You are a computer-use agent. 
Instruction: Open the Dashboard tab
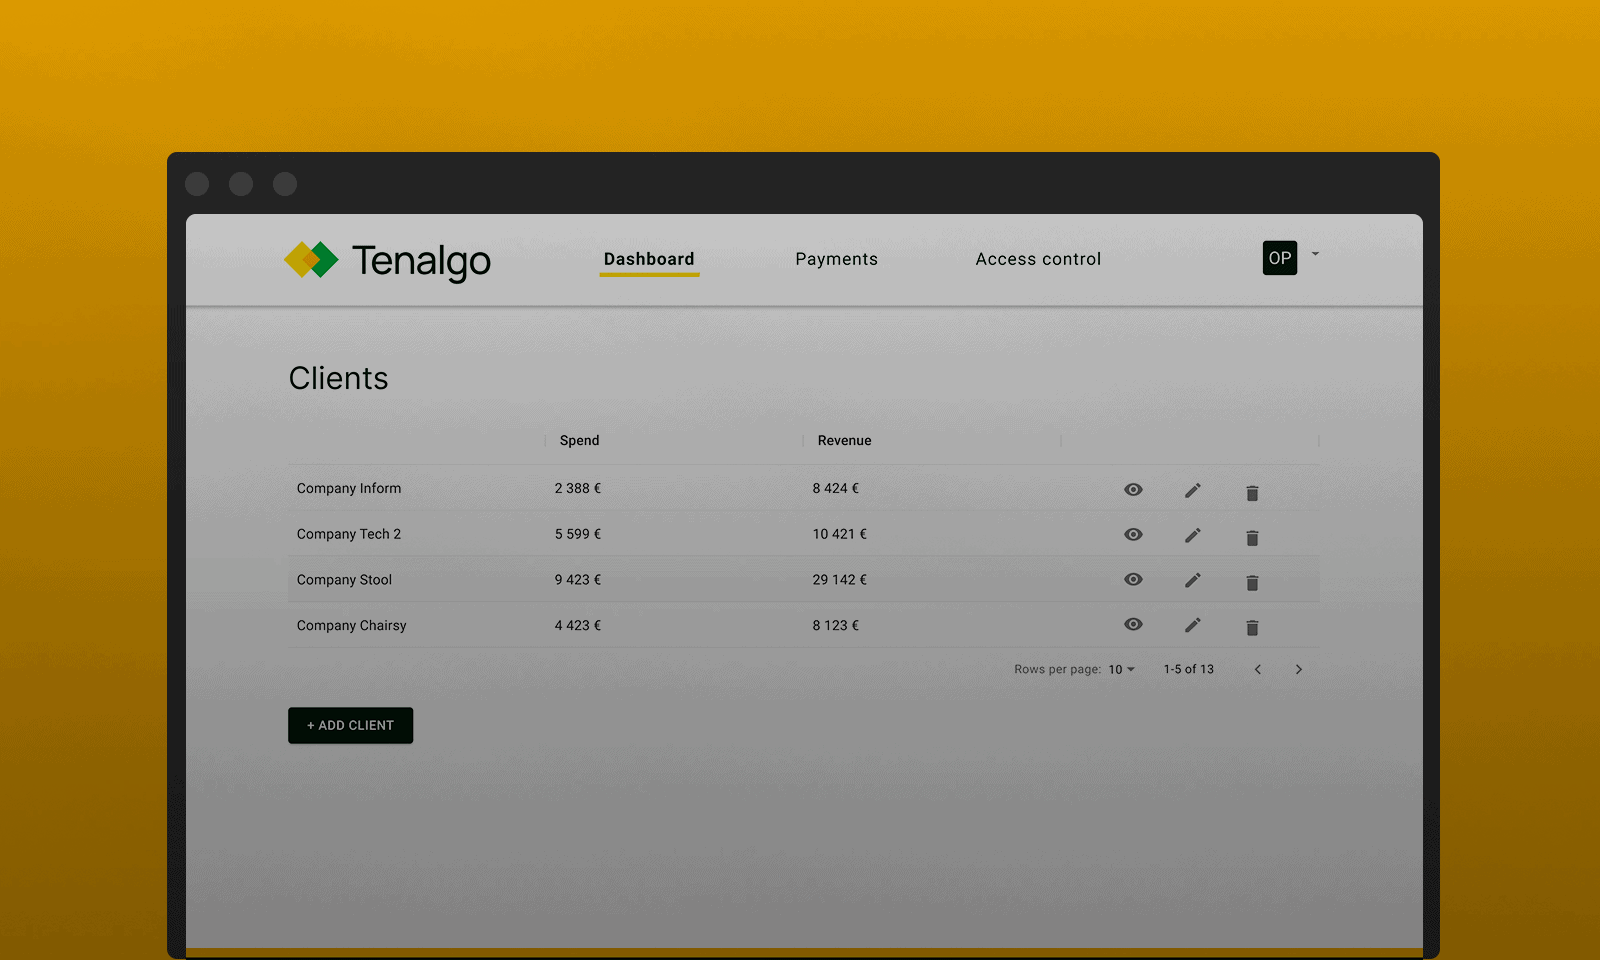coord(649,259)
